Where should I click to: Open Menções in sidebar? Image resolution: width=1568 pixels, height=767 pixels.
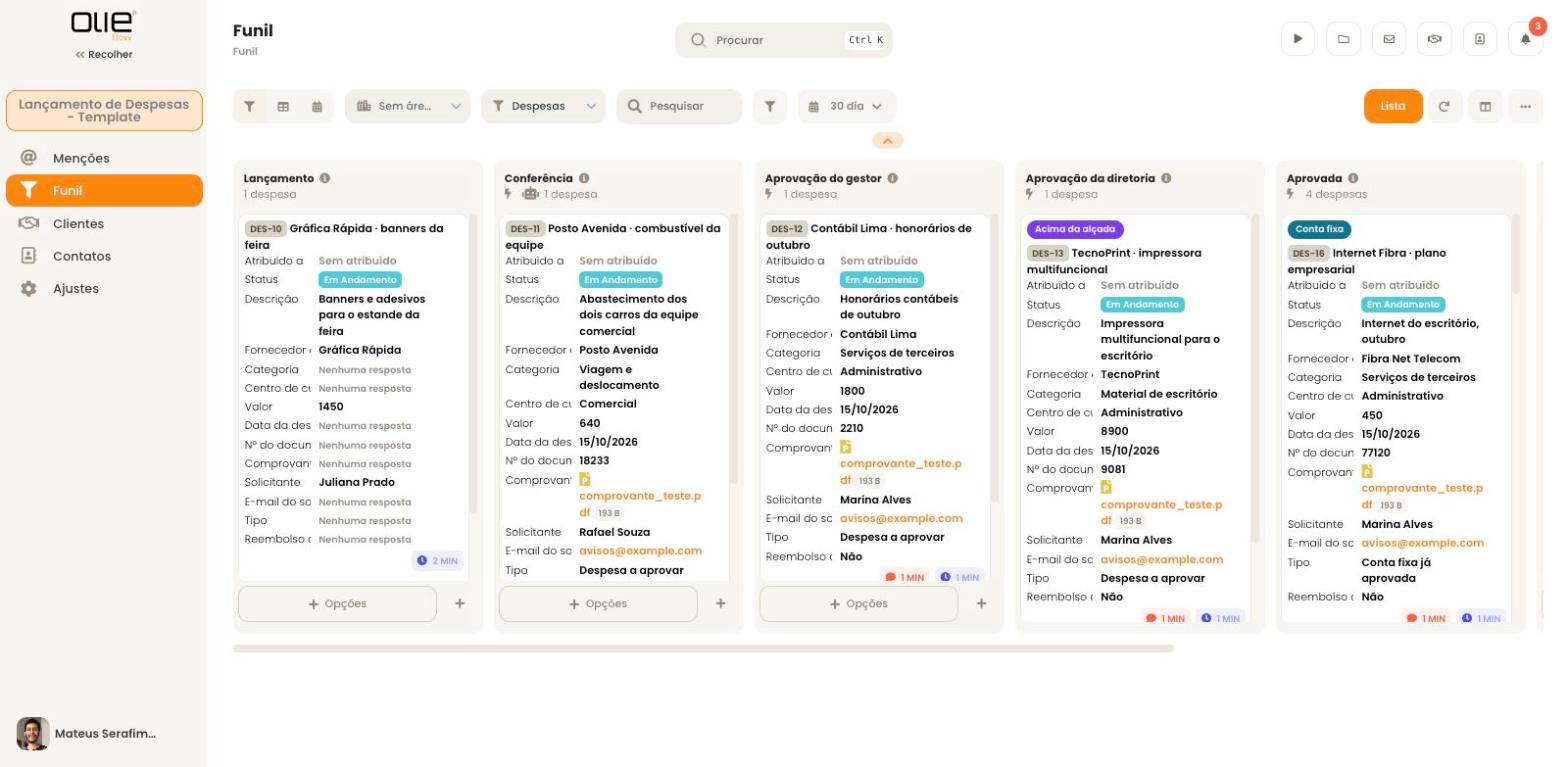pyautogui.click(x=104, y=158)
